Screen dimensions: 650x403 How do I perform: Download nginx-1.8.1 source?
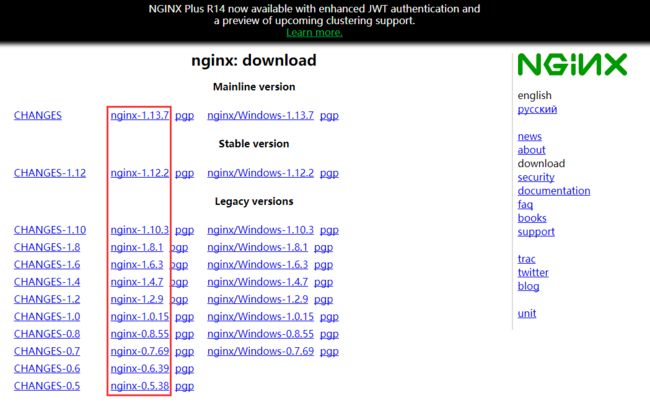coord(137,247)
